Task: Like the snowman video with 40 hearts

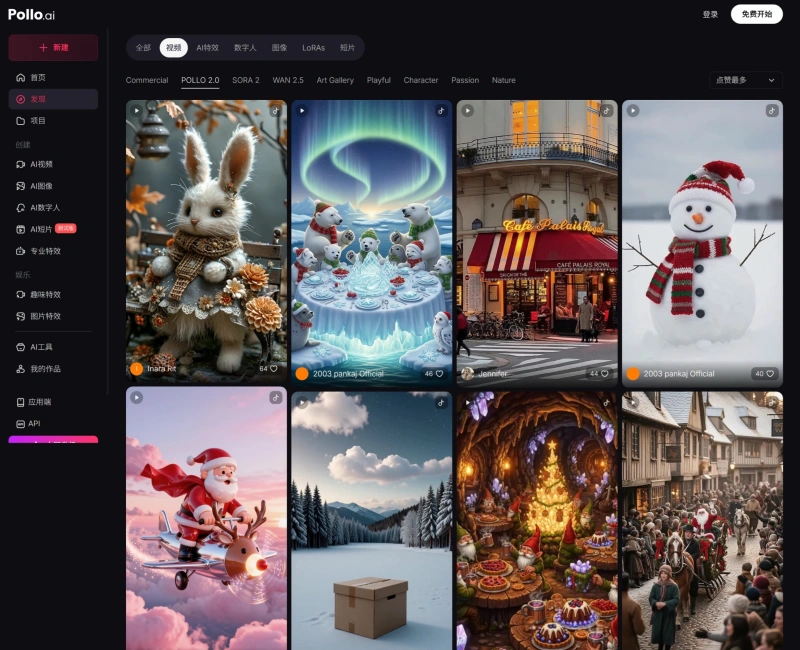Action: click(x=771, y=374)
